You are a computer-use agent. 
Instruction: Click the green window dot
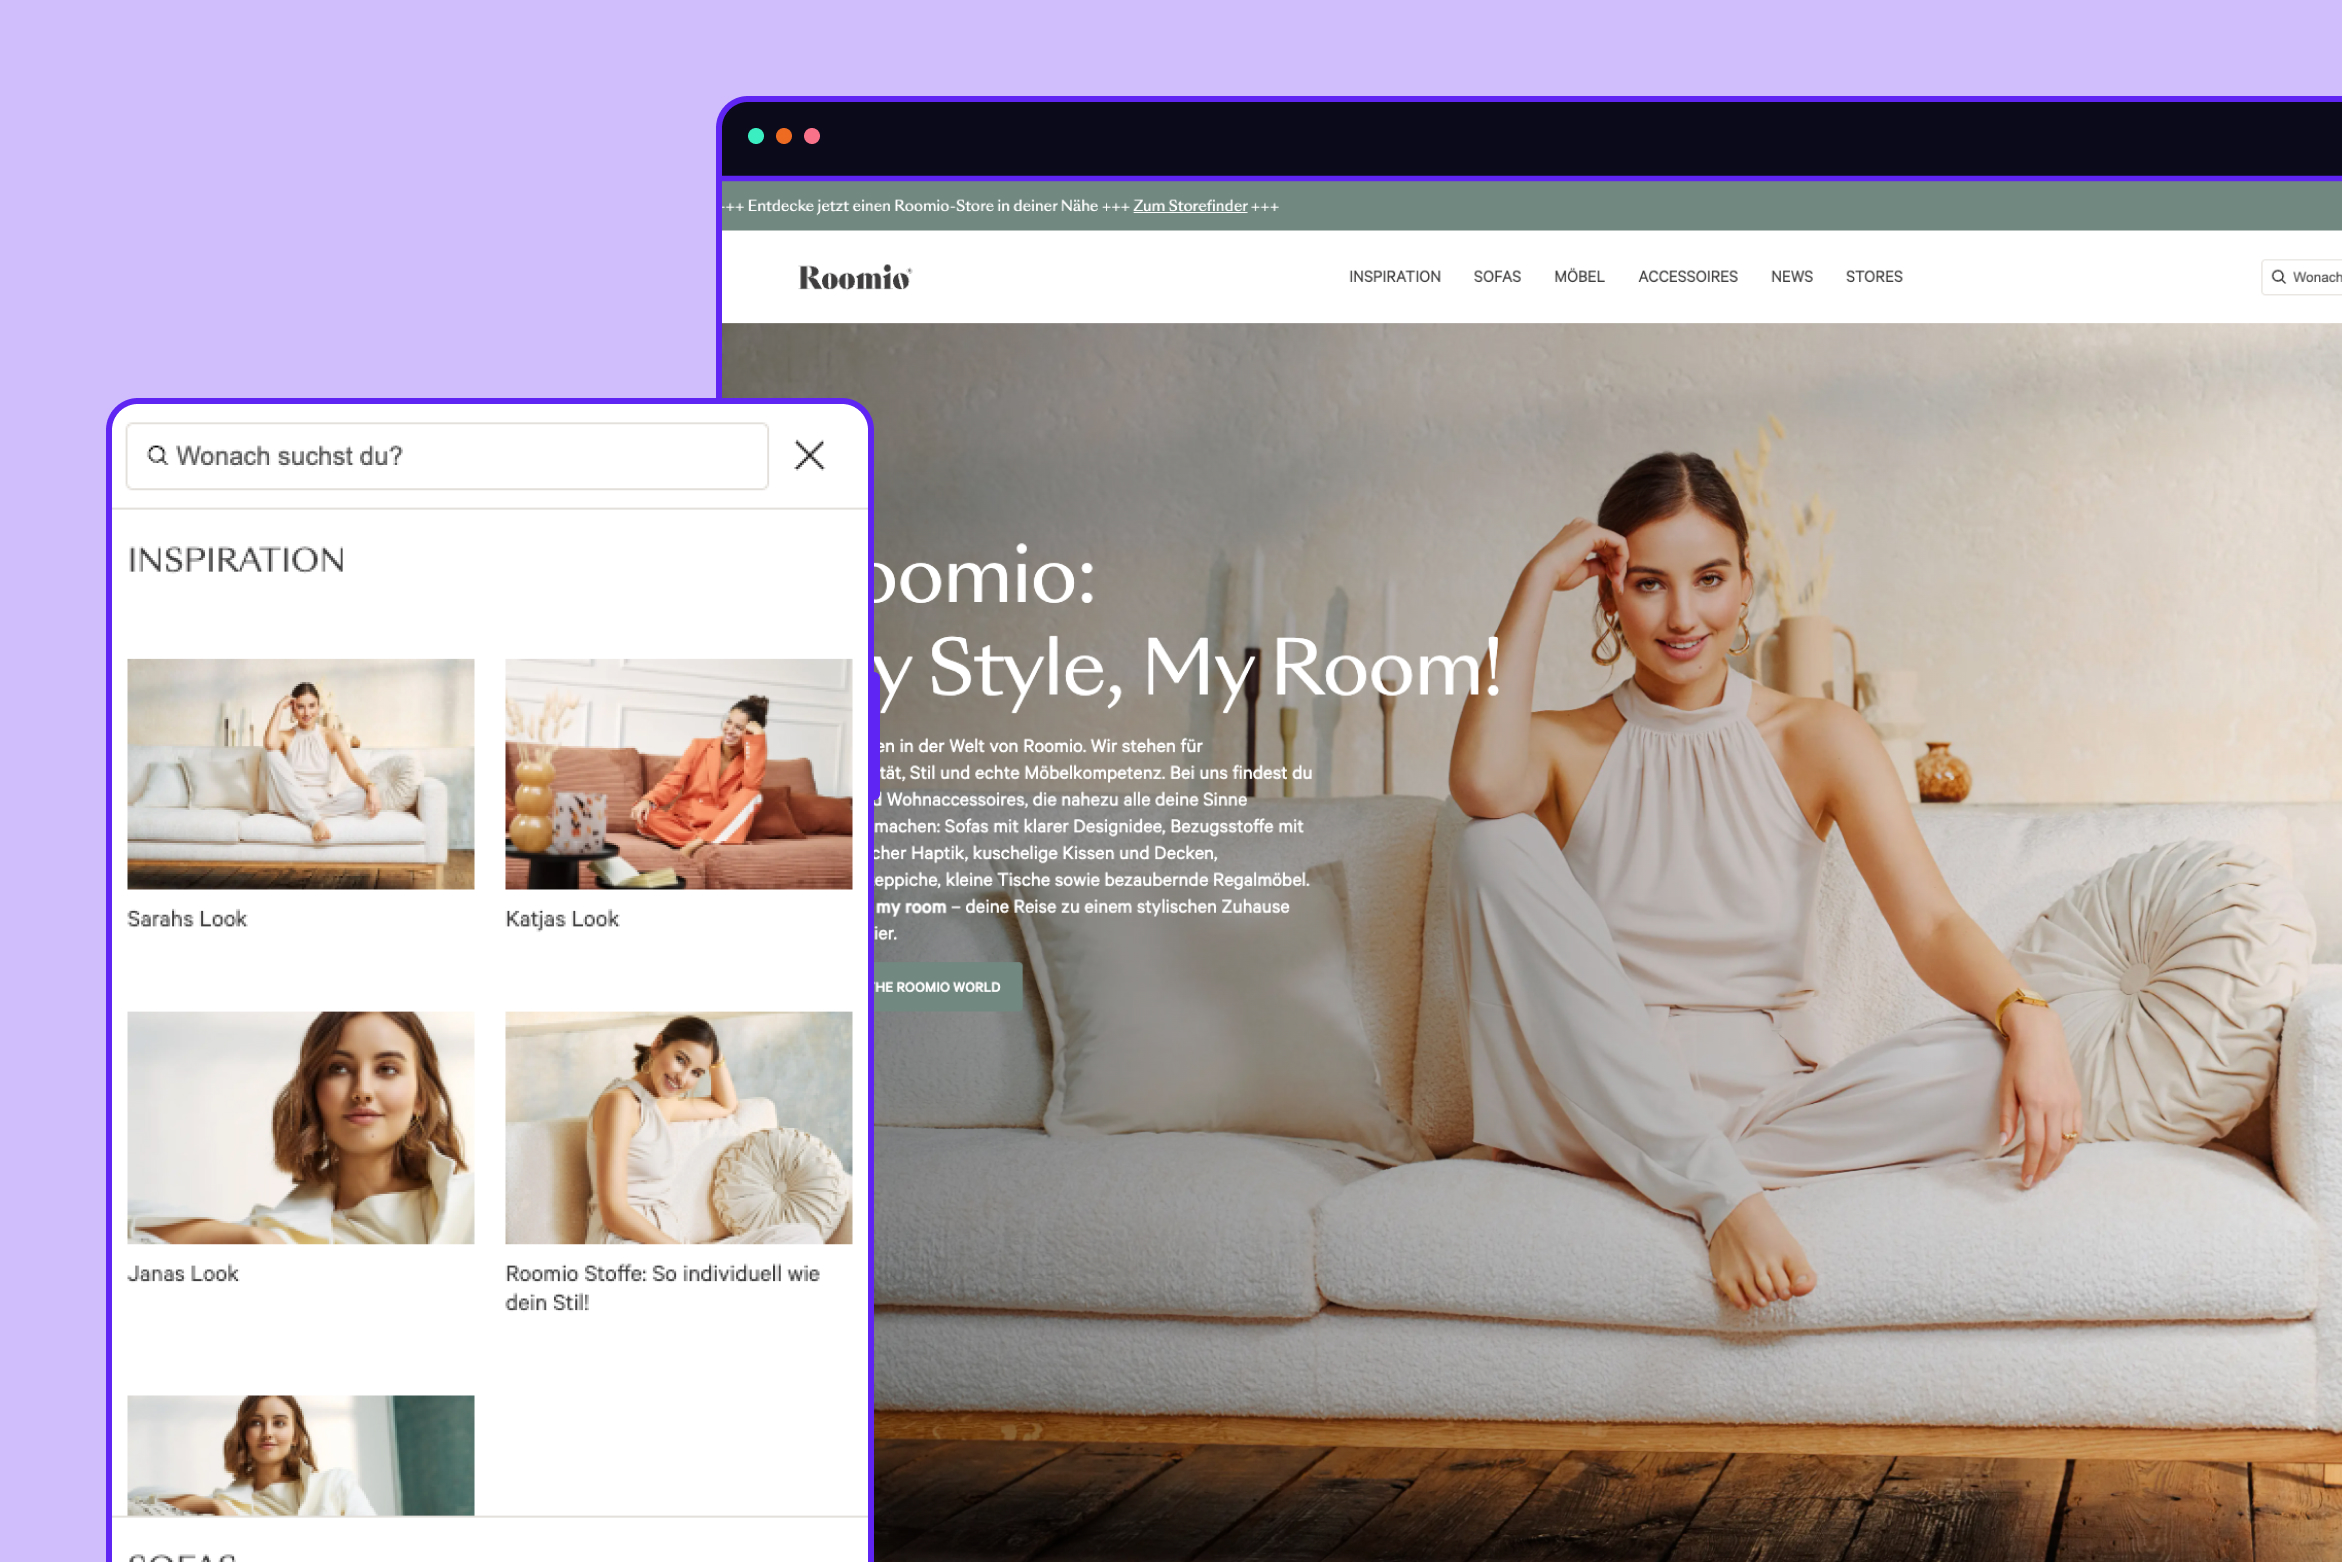click(756, 136)
